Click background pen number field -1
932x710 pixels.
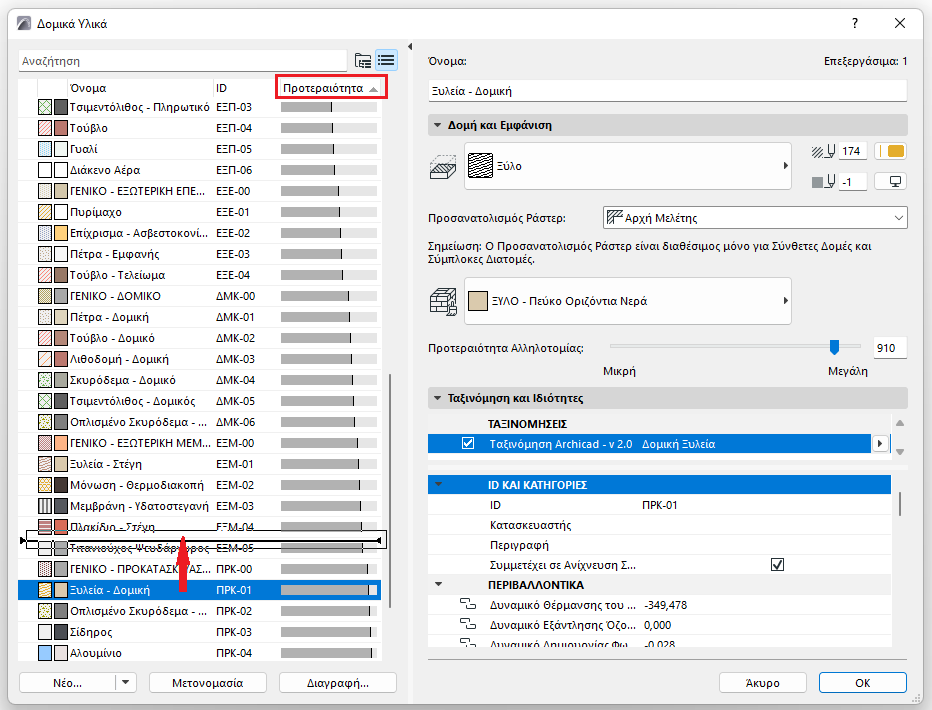(853, 182)
